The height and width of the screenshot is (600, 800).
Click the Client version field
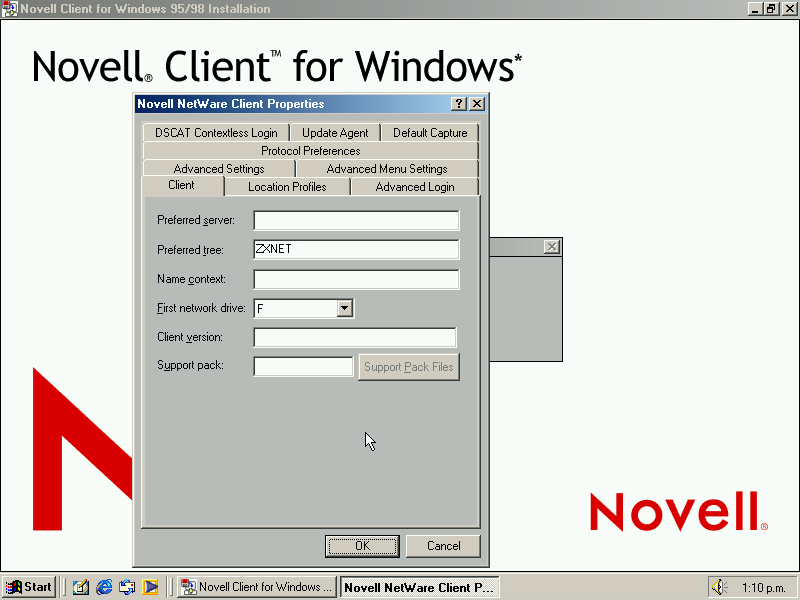pos(355,337)
